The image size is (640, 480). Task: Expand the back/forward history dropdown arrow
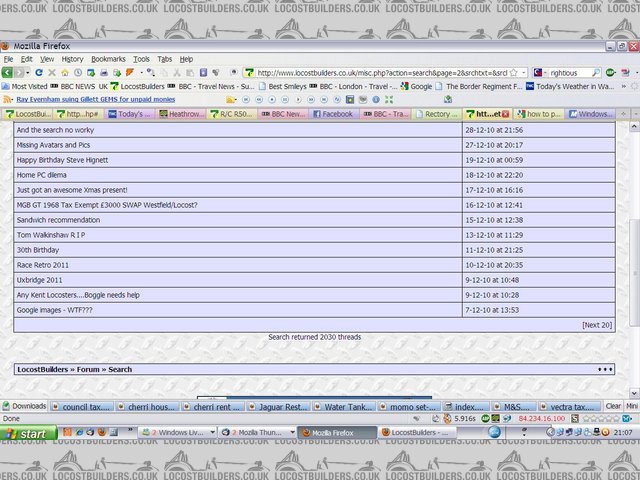coord(26,73)
